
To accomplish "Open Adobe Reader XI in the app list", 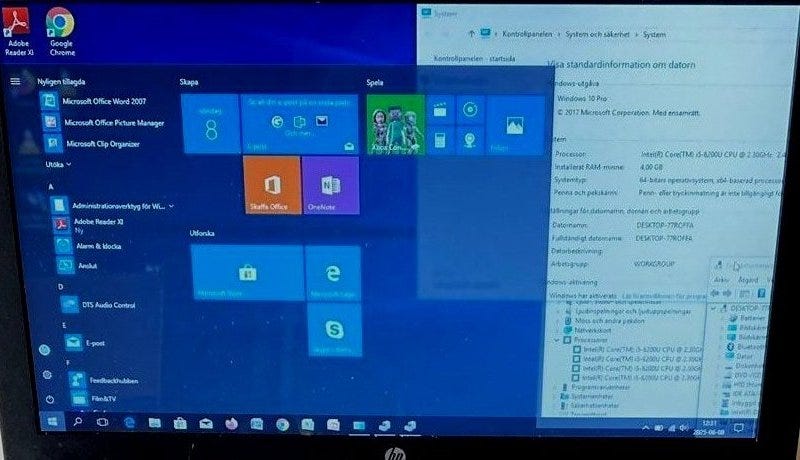I will pos(89,225).
